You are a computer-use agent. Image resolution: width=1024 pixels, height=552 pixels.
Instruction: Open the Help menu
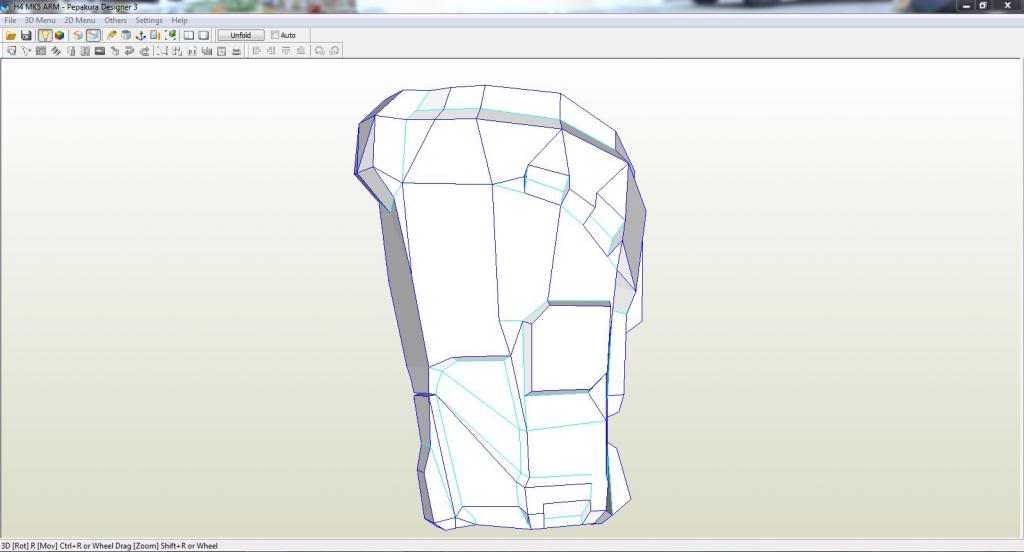pos(179,20)
